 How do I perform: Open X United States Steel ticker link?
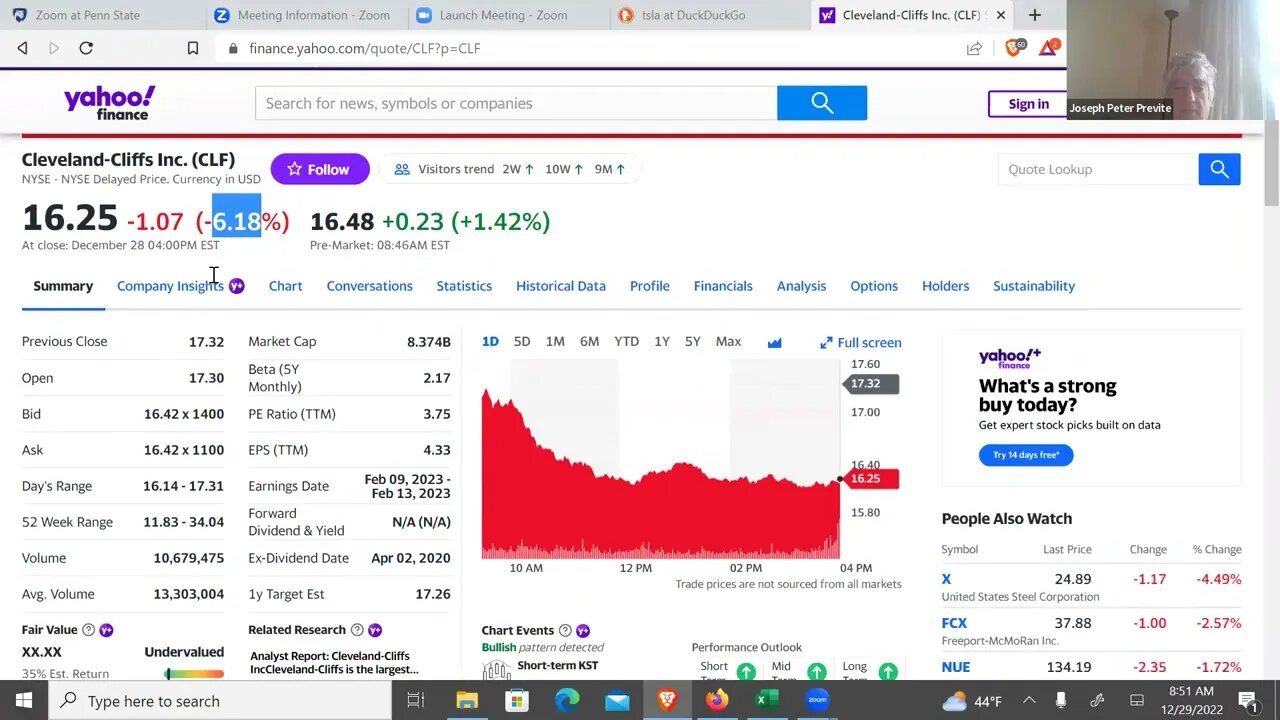click(x=946, y=579)
